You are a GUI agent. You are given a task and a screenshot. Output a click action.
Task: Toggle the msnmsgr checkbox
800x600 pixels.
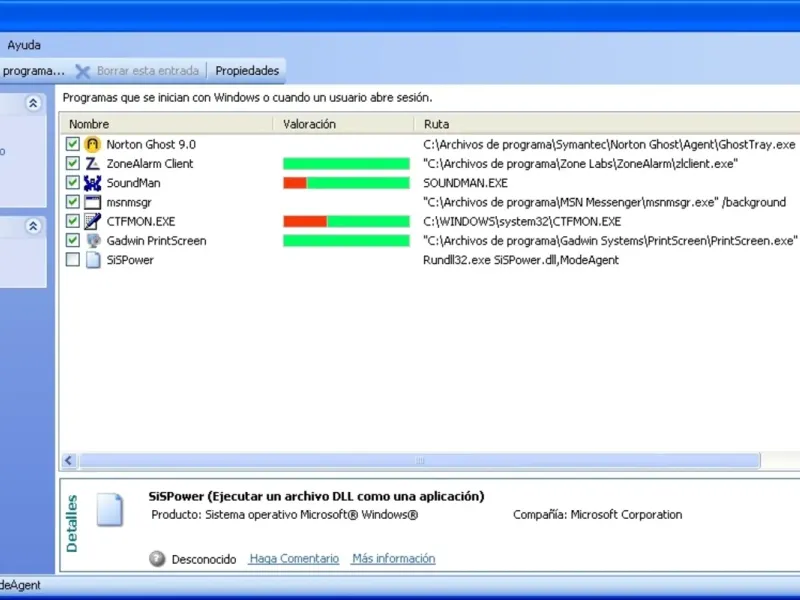tap(72, 202)
